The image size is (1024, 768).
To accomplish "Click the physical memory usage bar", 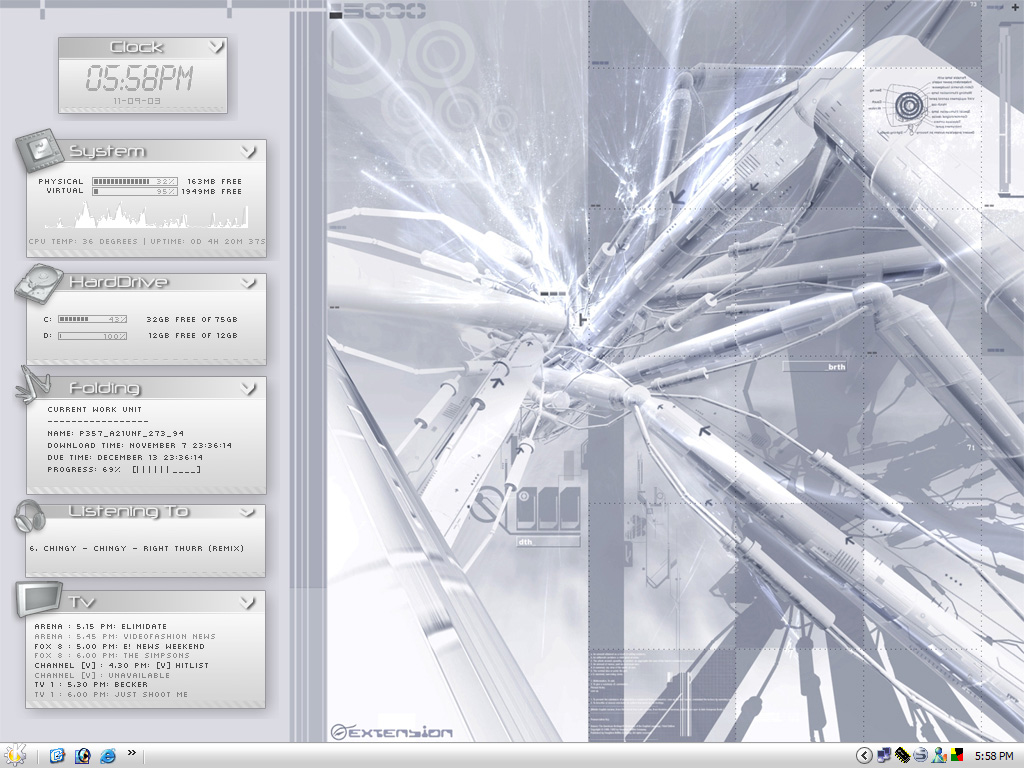I will [x=135, y=182].
